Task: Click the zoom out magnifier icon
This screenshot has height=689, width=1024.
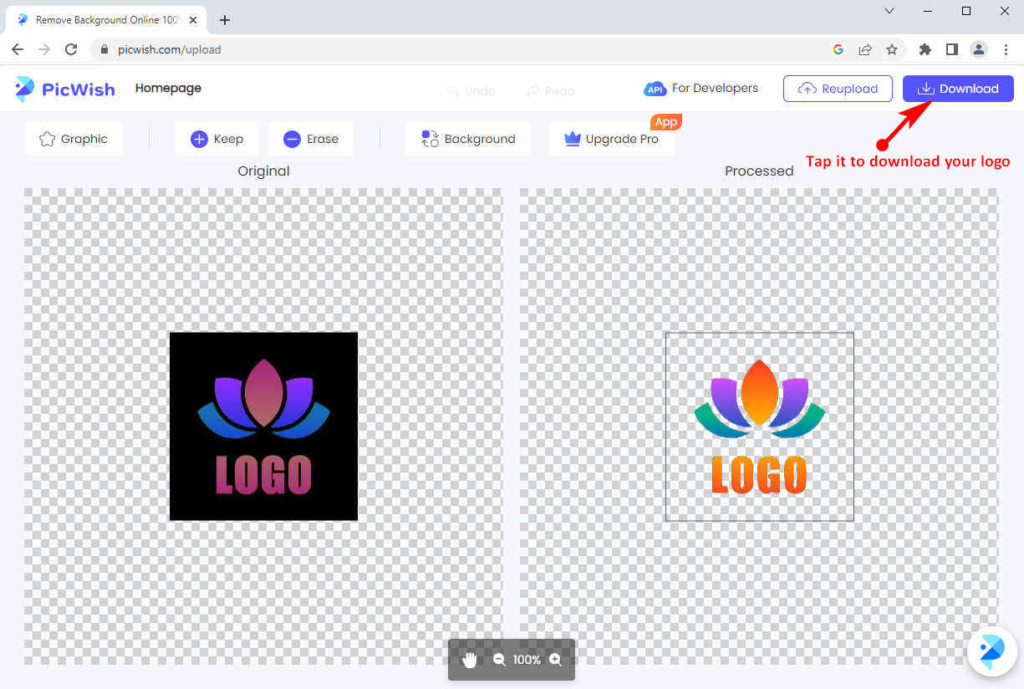Action: [x=498, y=659]
